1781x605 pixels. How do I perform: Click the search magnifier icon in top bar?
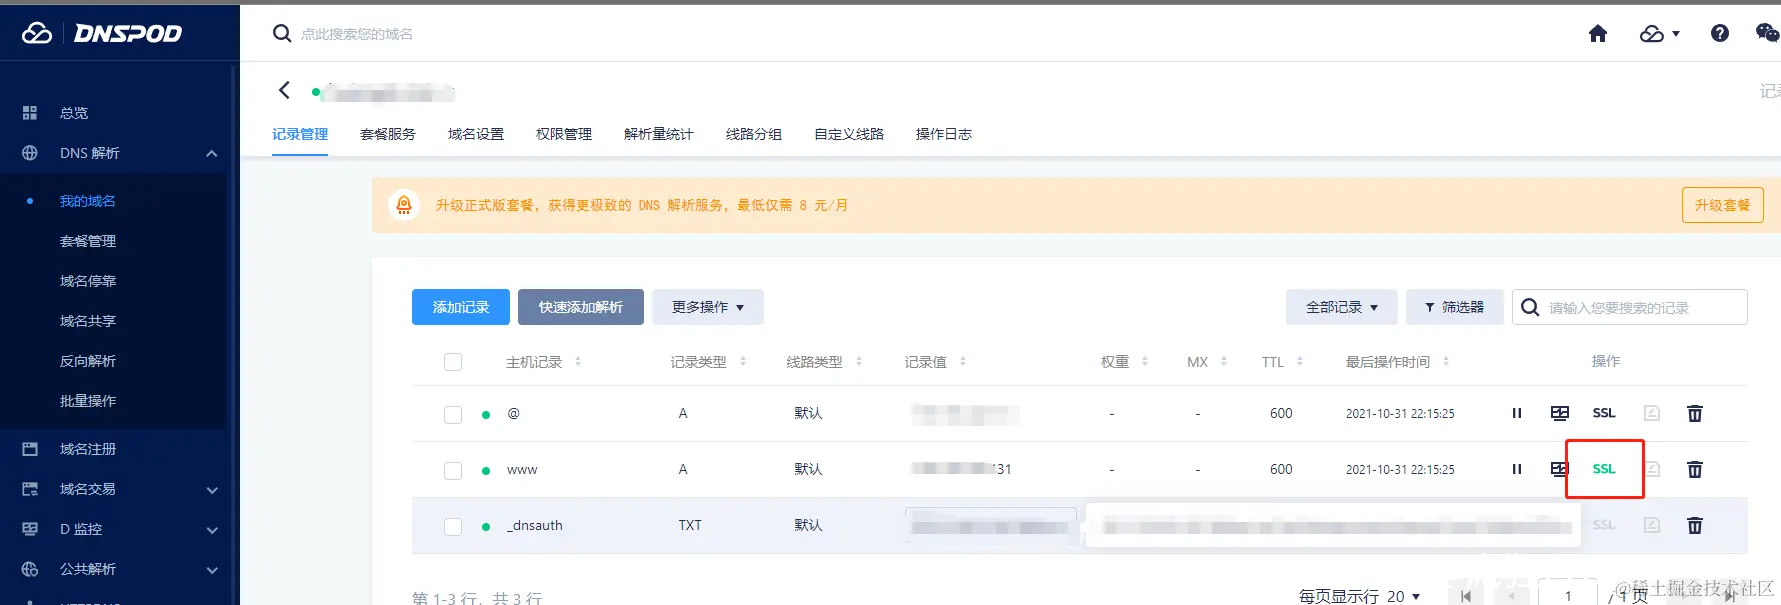coord(282,33)
